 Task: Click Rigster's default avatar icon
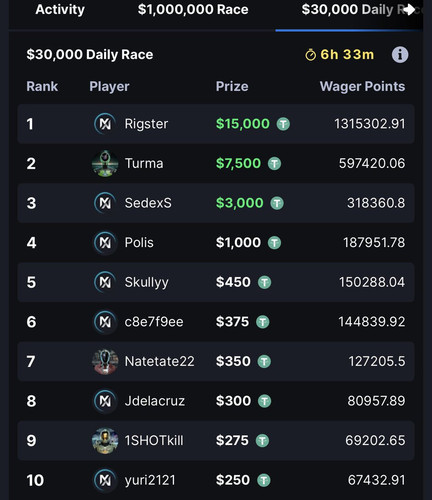pos(105,124)
